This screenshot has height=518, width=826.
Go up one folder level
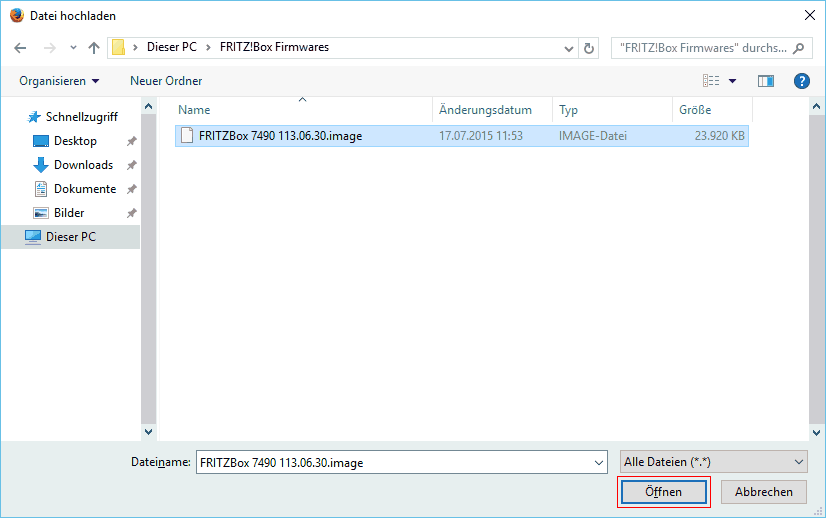pyautogui.click(x=94, y=48)
